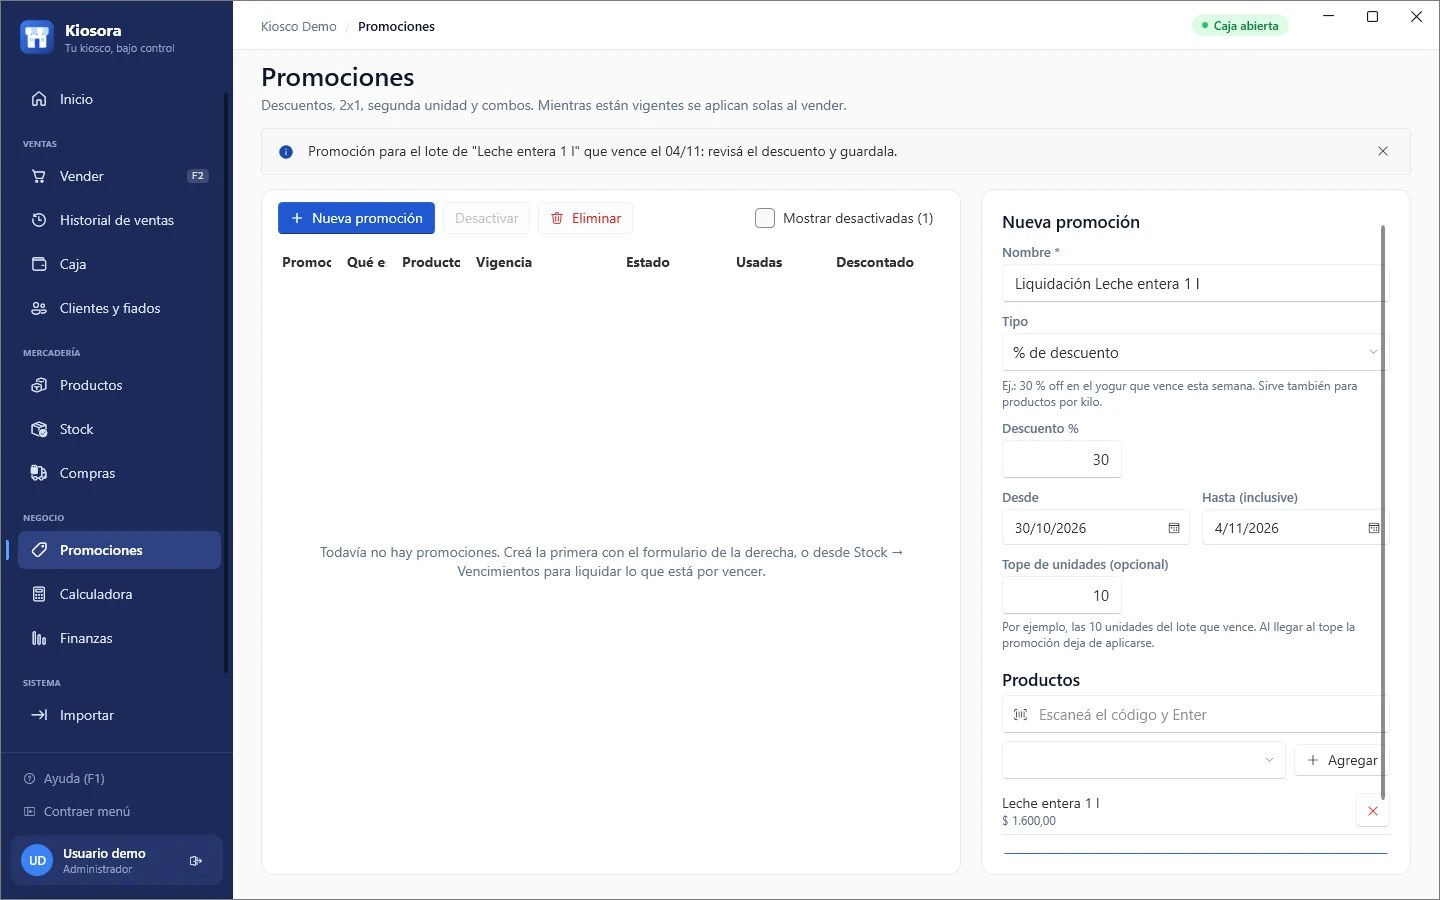
Task: Edit the Nombre field of the promotion
Action: pos(1195,283)
